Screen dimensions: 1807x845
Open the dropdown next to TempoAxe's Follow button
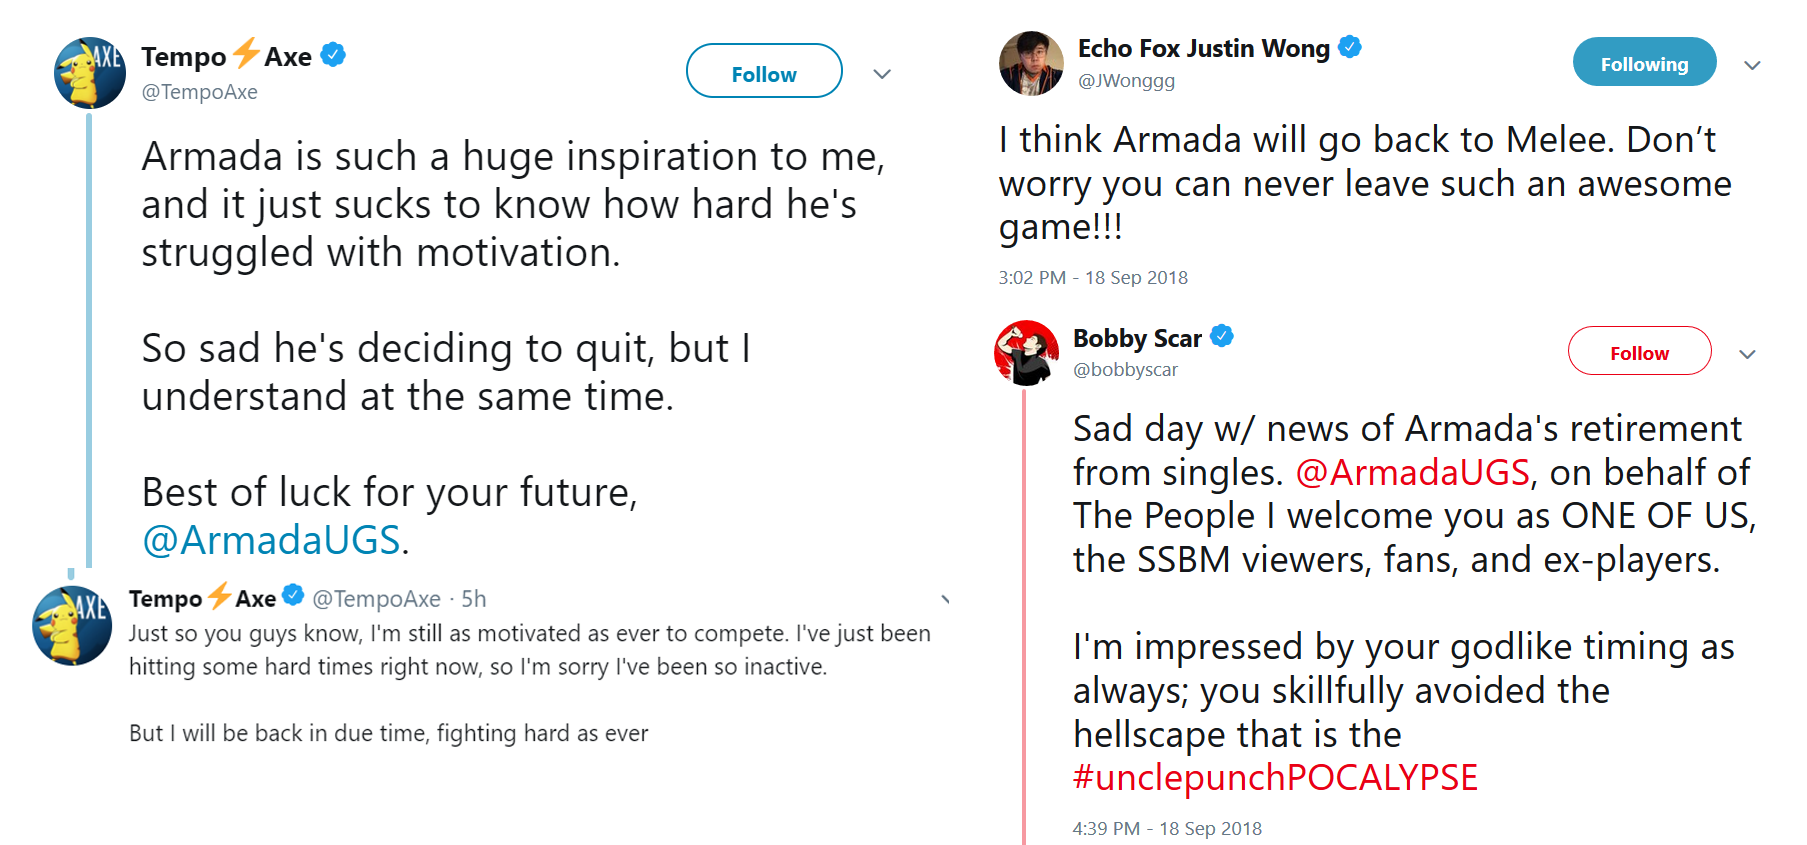[881, 73]
